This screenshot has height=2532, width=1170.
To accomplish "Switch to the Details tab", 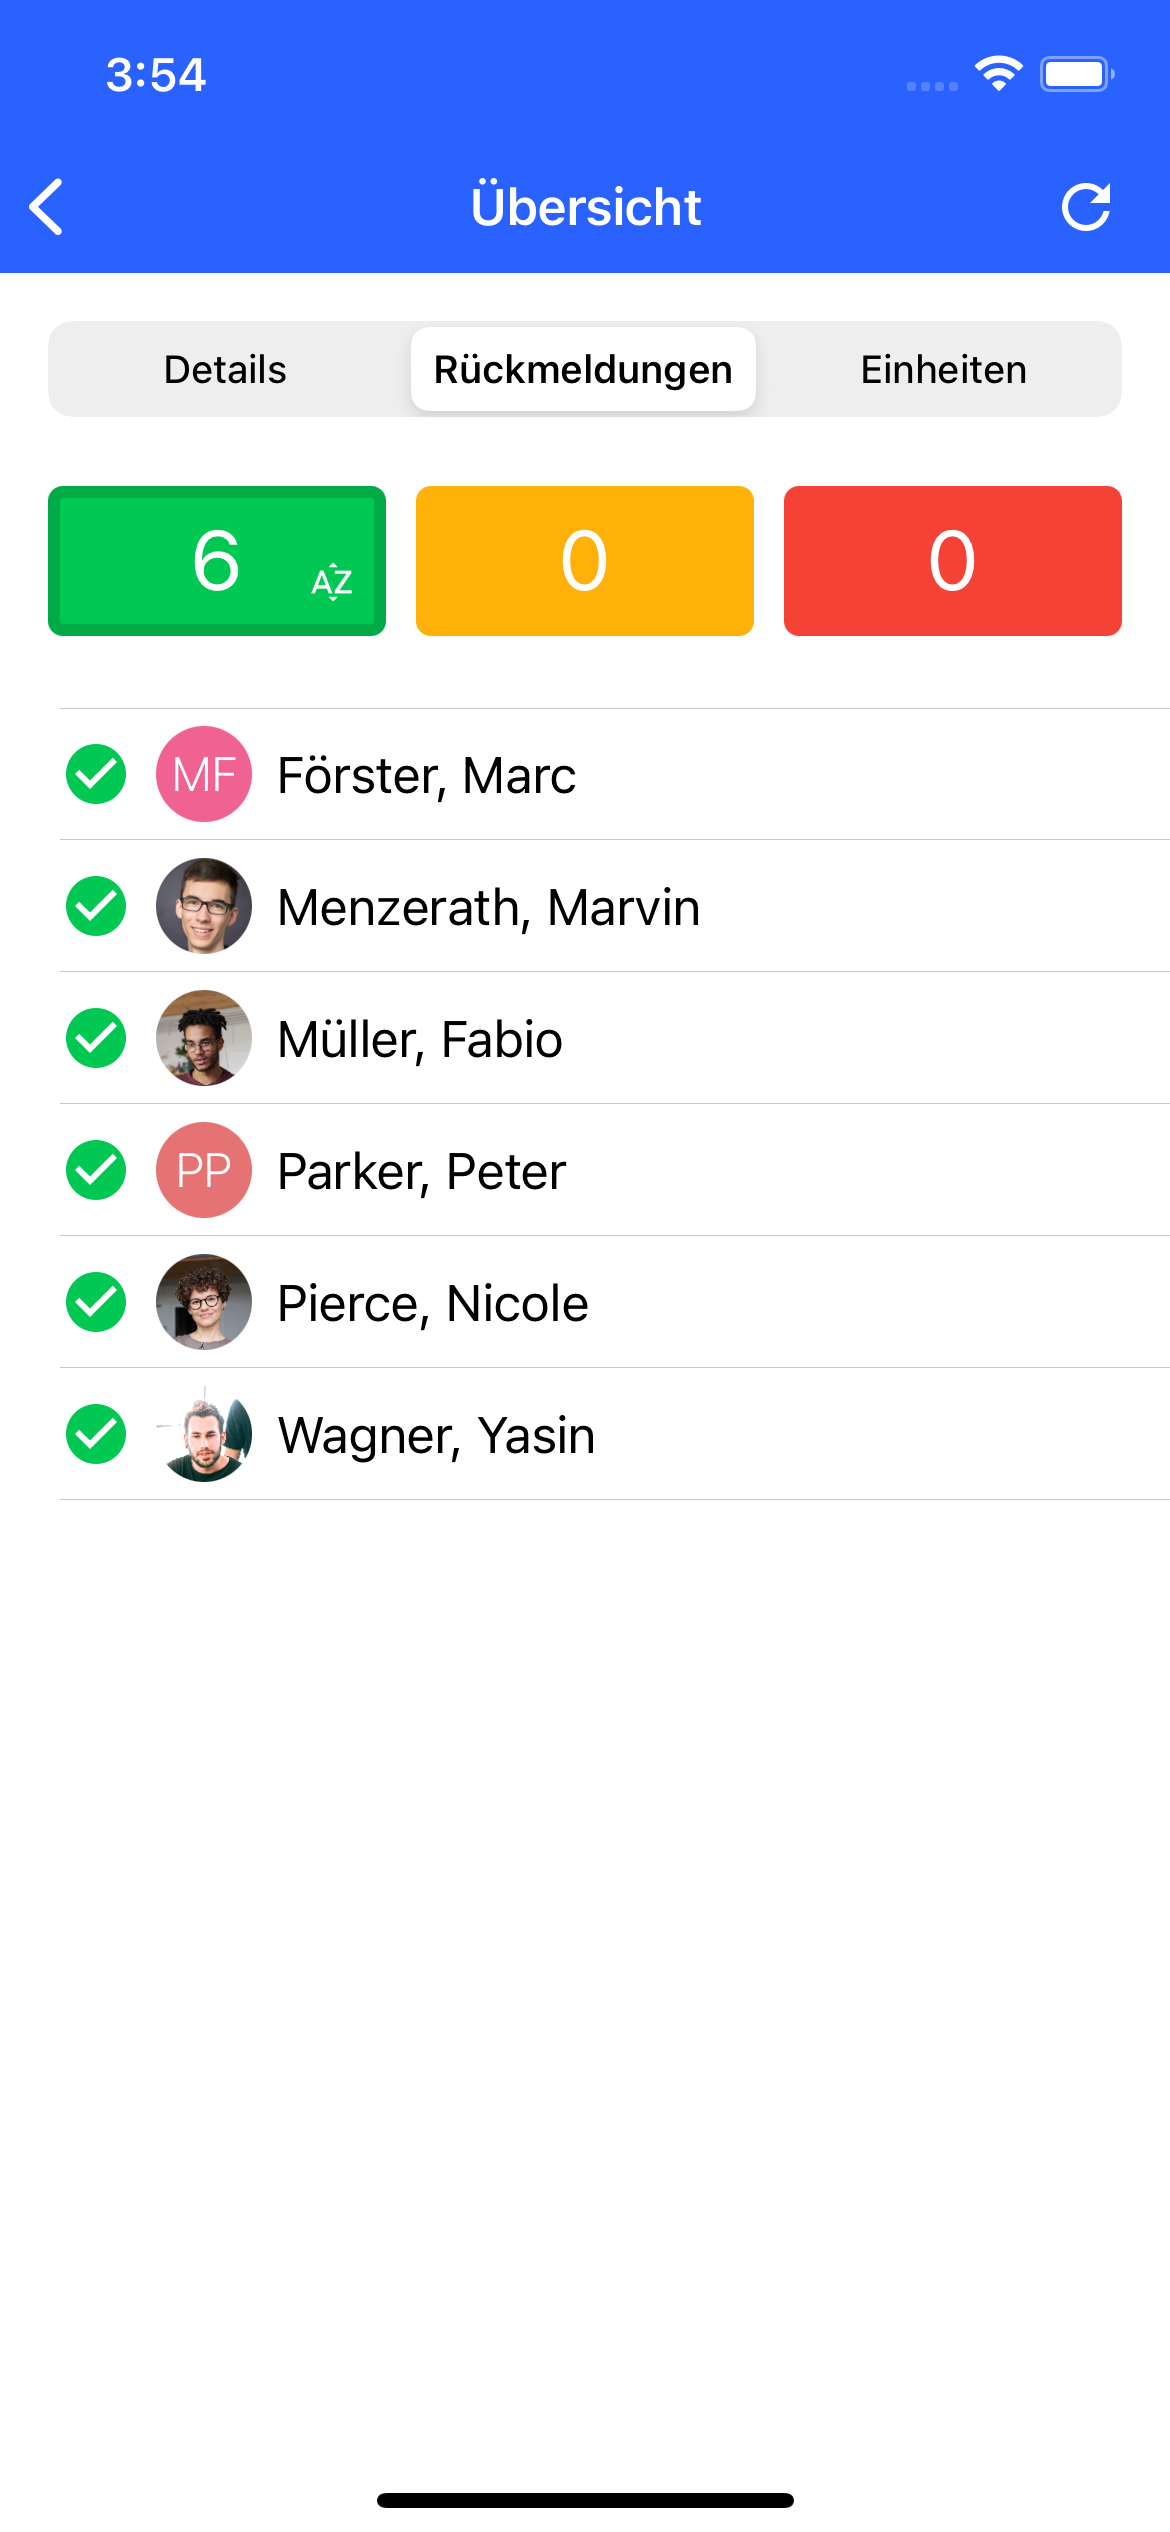I will (x=226, y=369).
